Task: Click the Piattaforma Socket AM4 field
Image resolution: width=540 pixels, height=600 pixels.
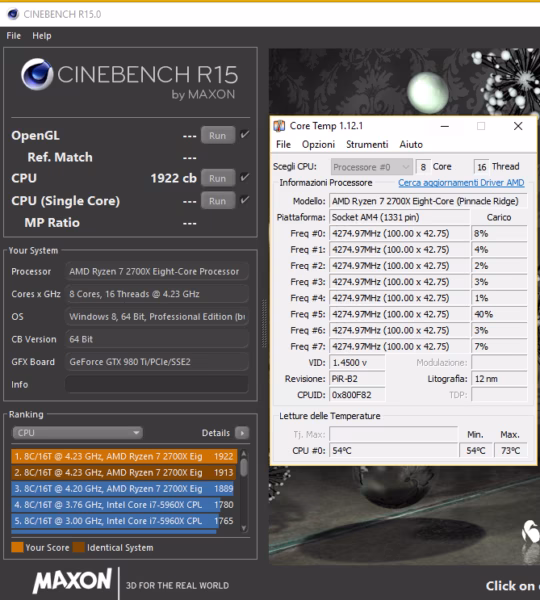Action: (399, 217)
